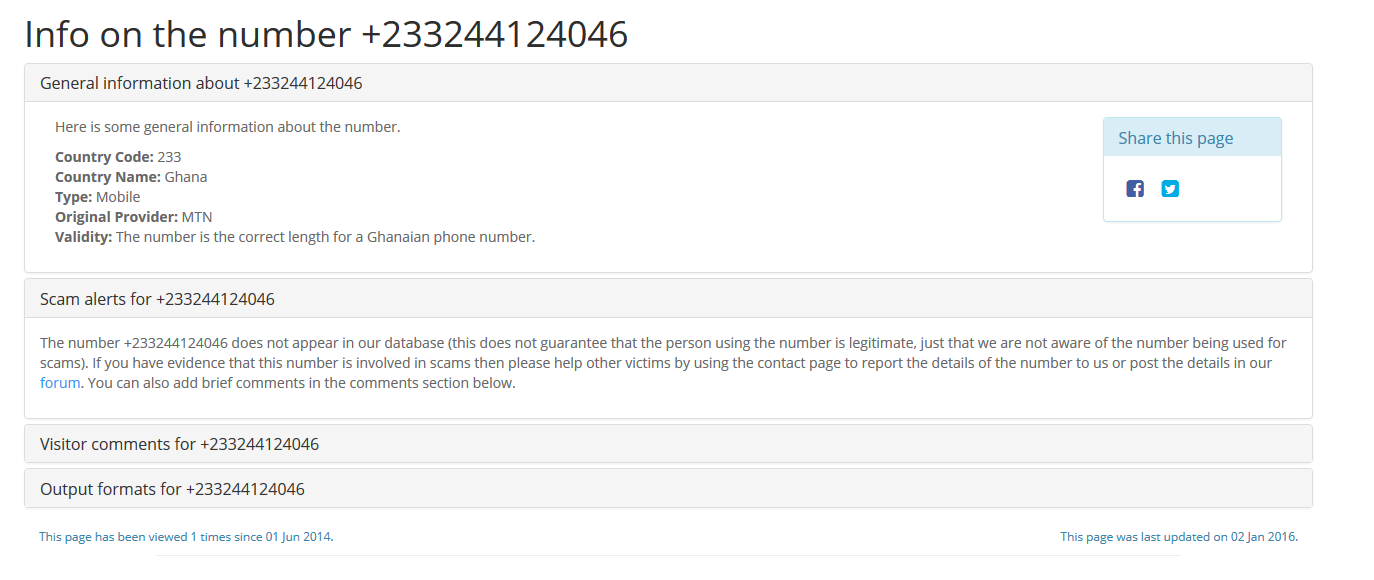The width and height of the screenshot is (1374, 580).
Task: Share this page on Facebook
Action: coord(1135,189)
